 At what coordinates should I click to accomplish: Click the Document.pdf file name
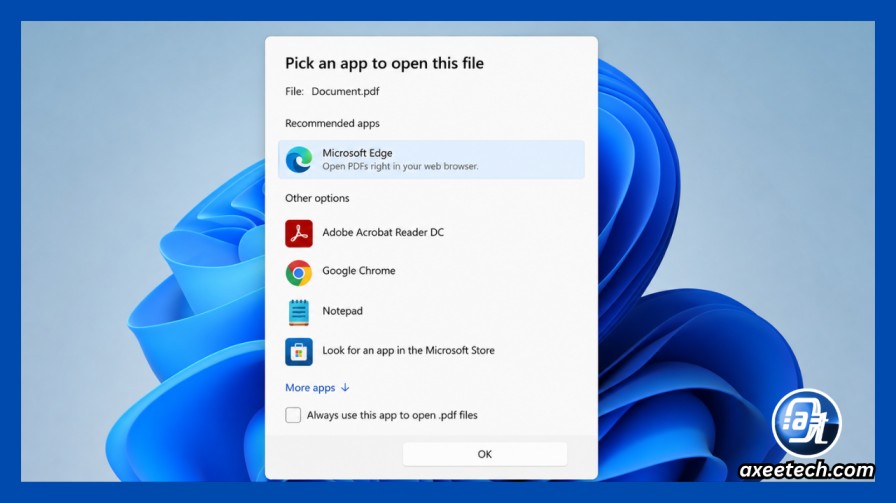click(345, 91)
